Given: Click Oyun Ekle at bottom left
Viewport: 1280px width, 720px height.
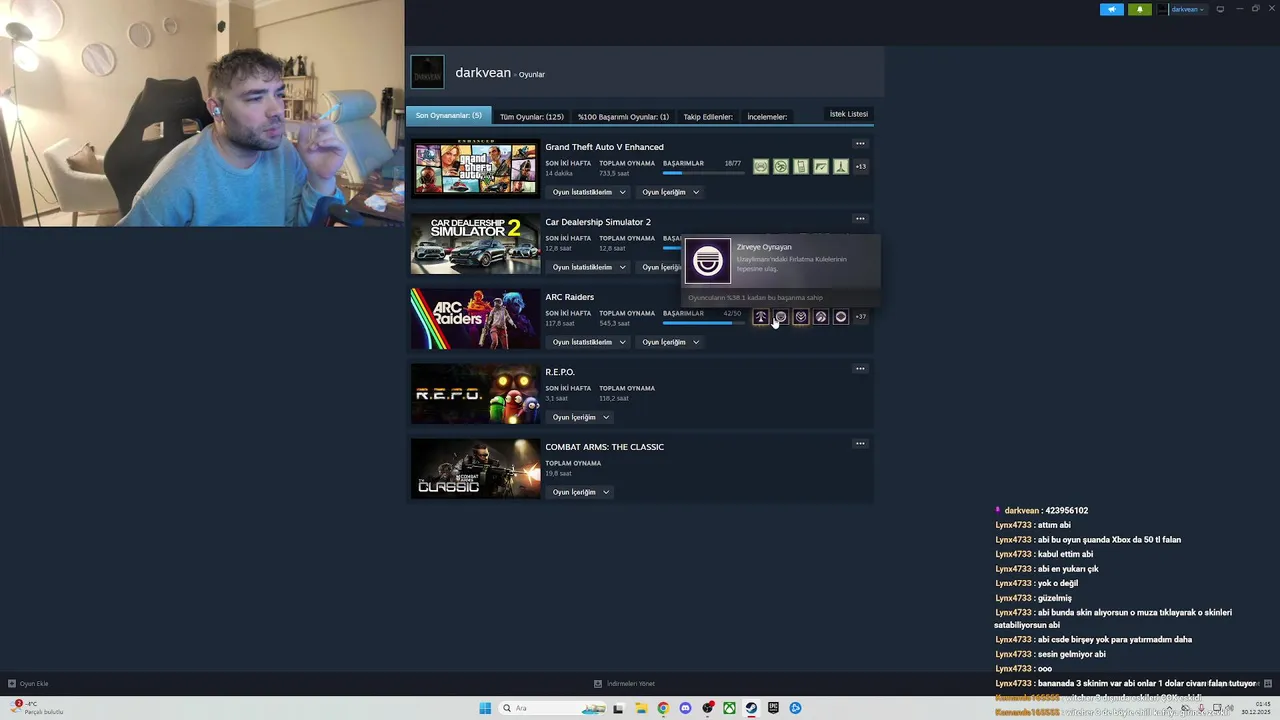Looking at the screenshot, I should click(28, 684).
